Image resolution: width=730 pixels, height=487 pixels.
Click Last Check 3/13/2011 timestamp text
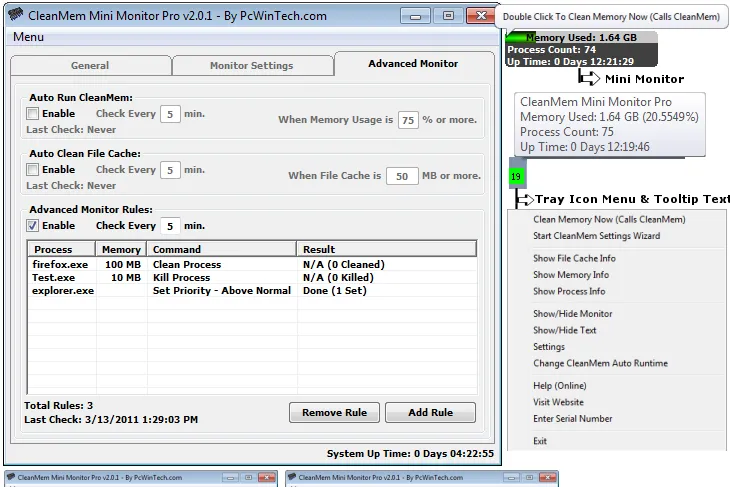coord(111,419)
